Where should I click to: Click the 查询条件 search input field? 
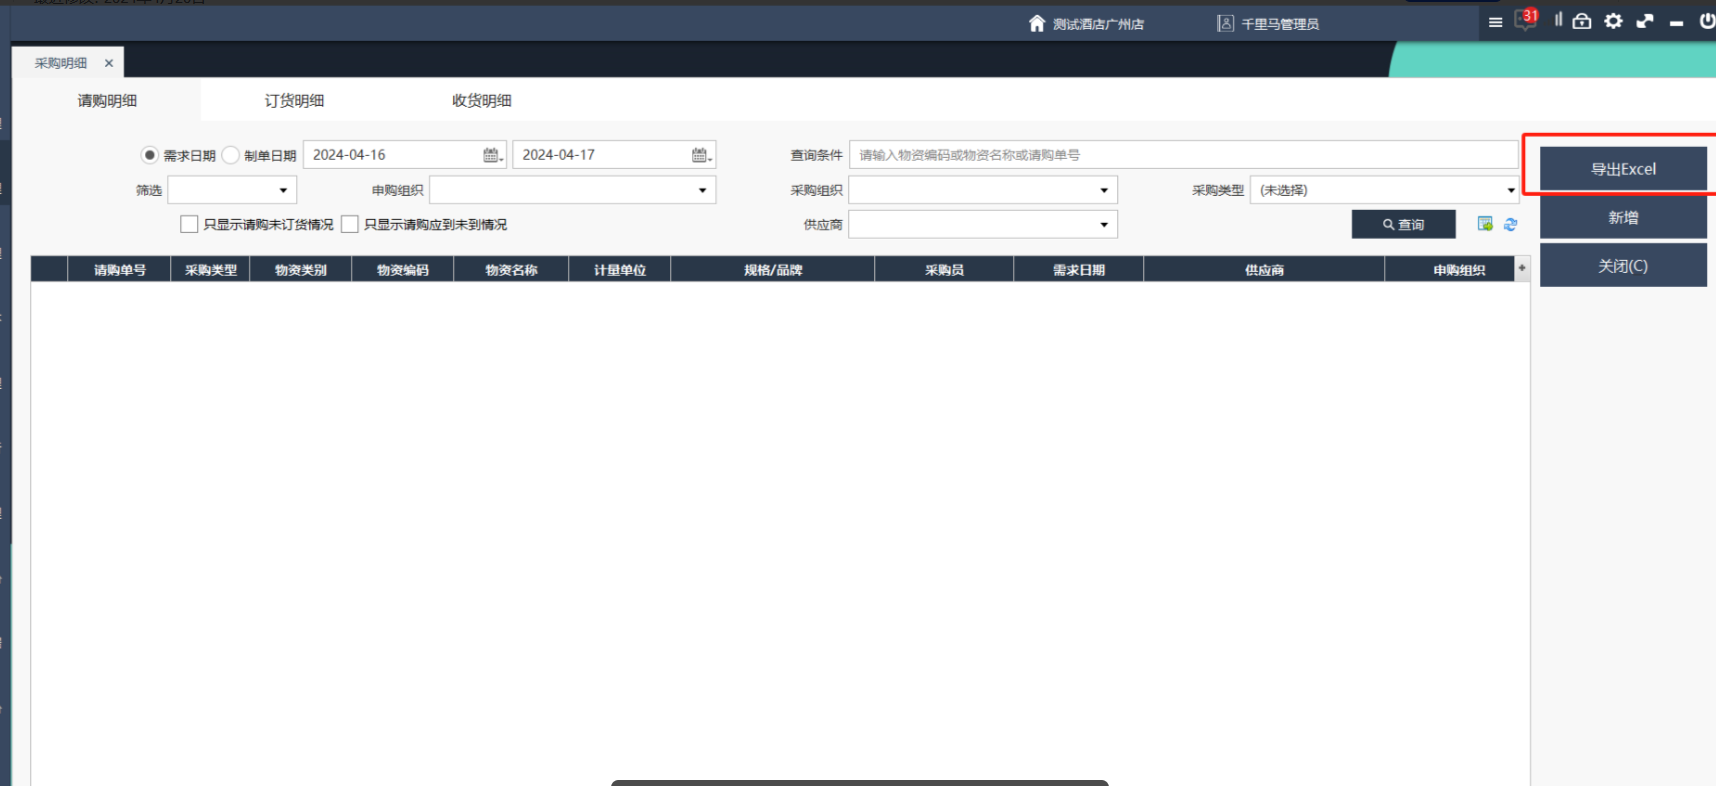pyautogui.click(x=1182, y=155)
